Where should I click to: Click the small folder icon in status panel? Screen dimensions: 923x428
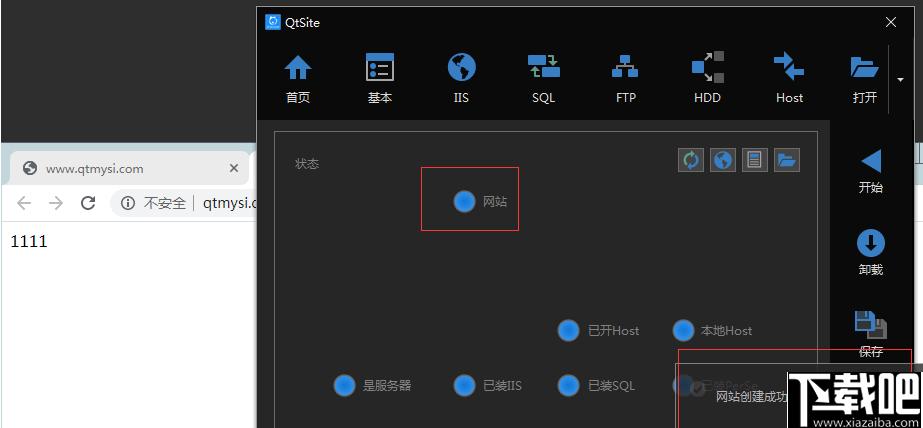[786, 160]
